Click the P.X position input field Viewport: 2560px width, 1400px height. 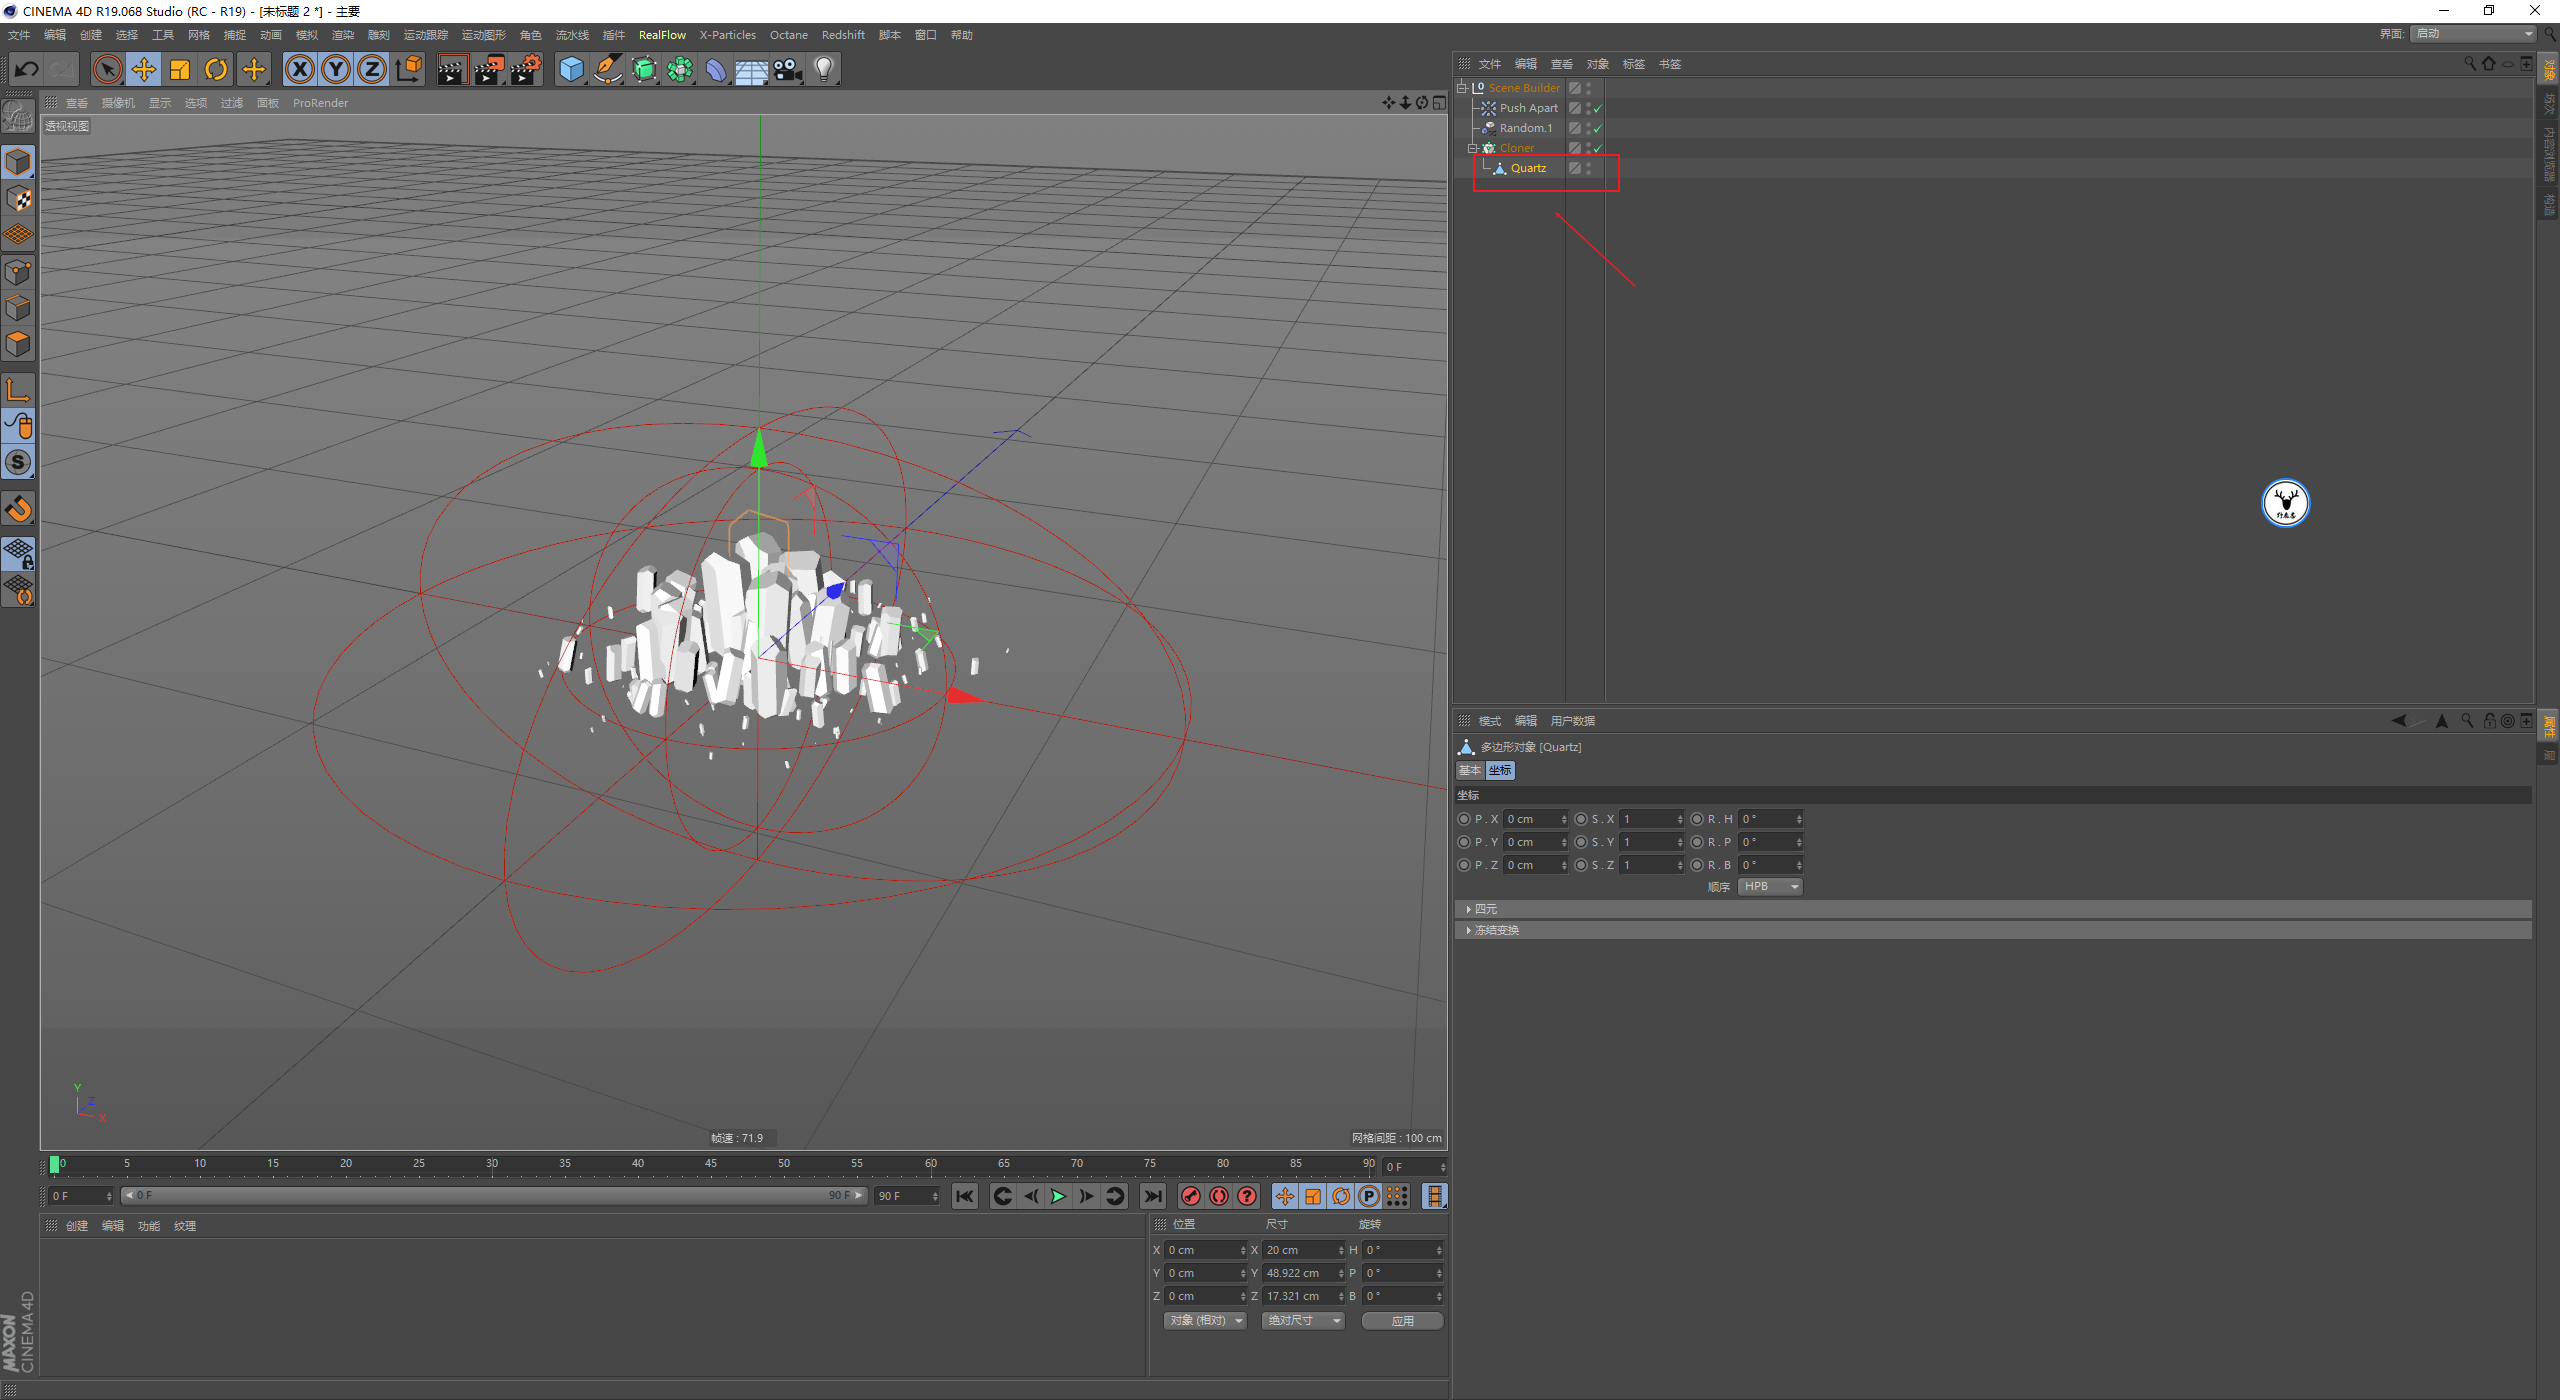[x=1532, y=819]
